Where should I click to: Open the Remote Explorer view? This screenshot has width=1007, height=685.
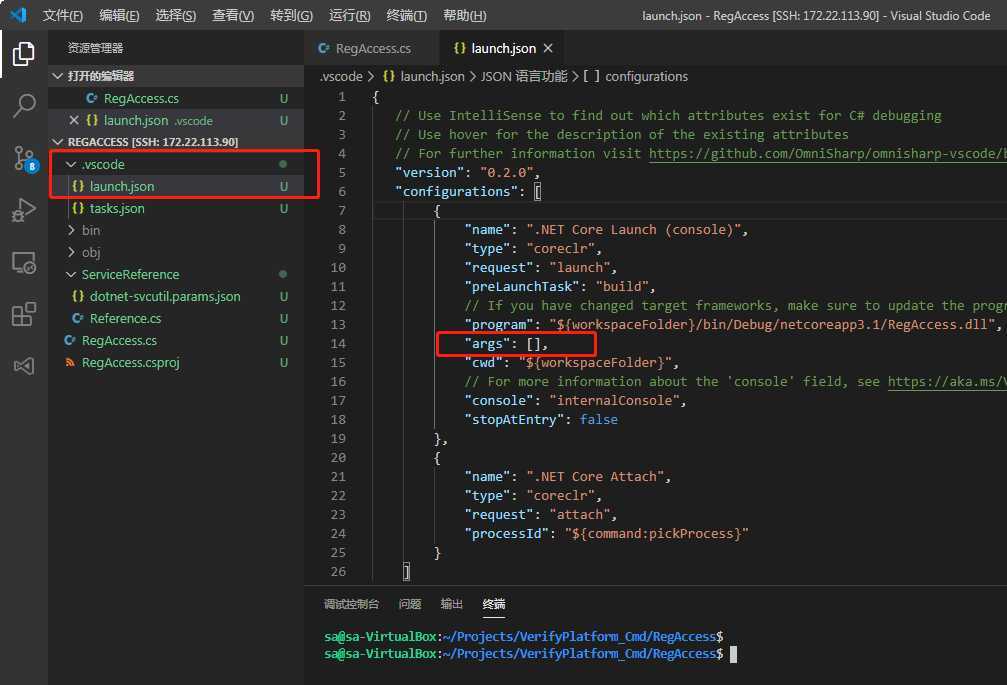24,263
